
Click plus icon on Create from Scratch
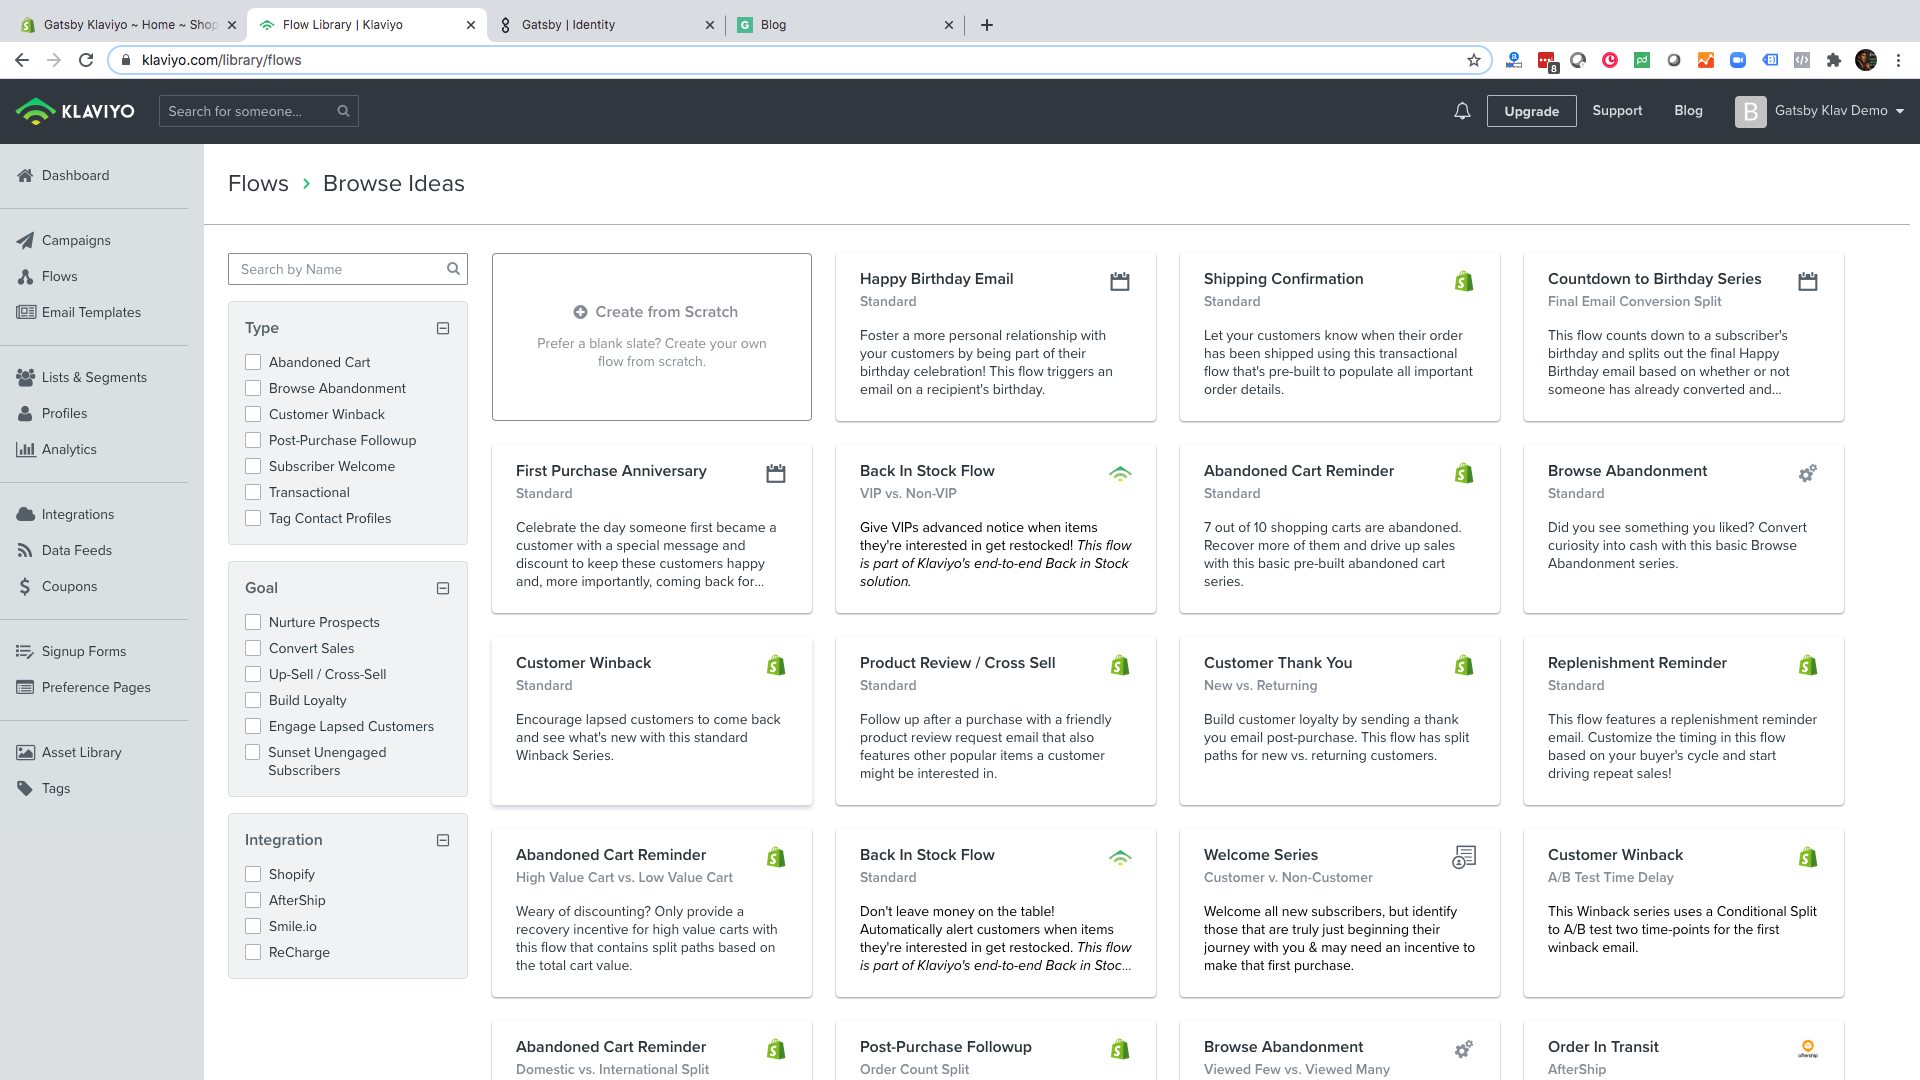coord(580,312)
